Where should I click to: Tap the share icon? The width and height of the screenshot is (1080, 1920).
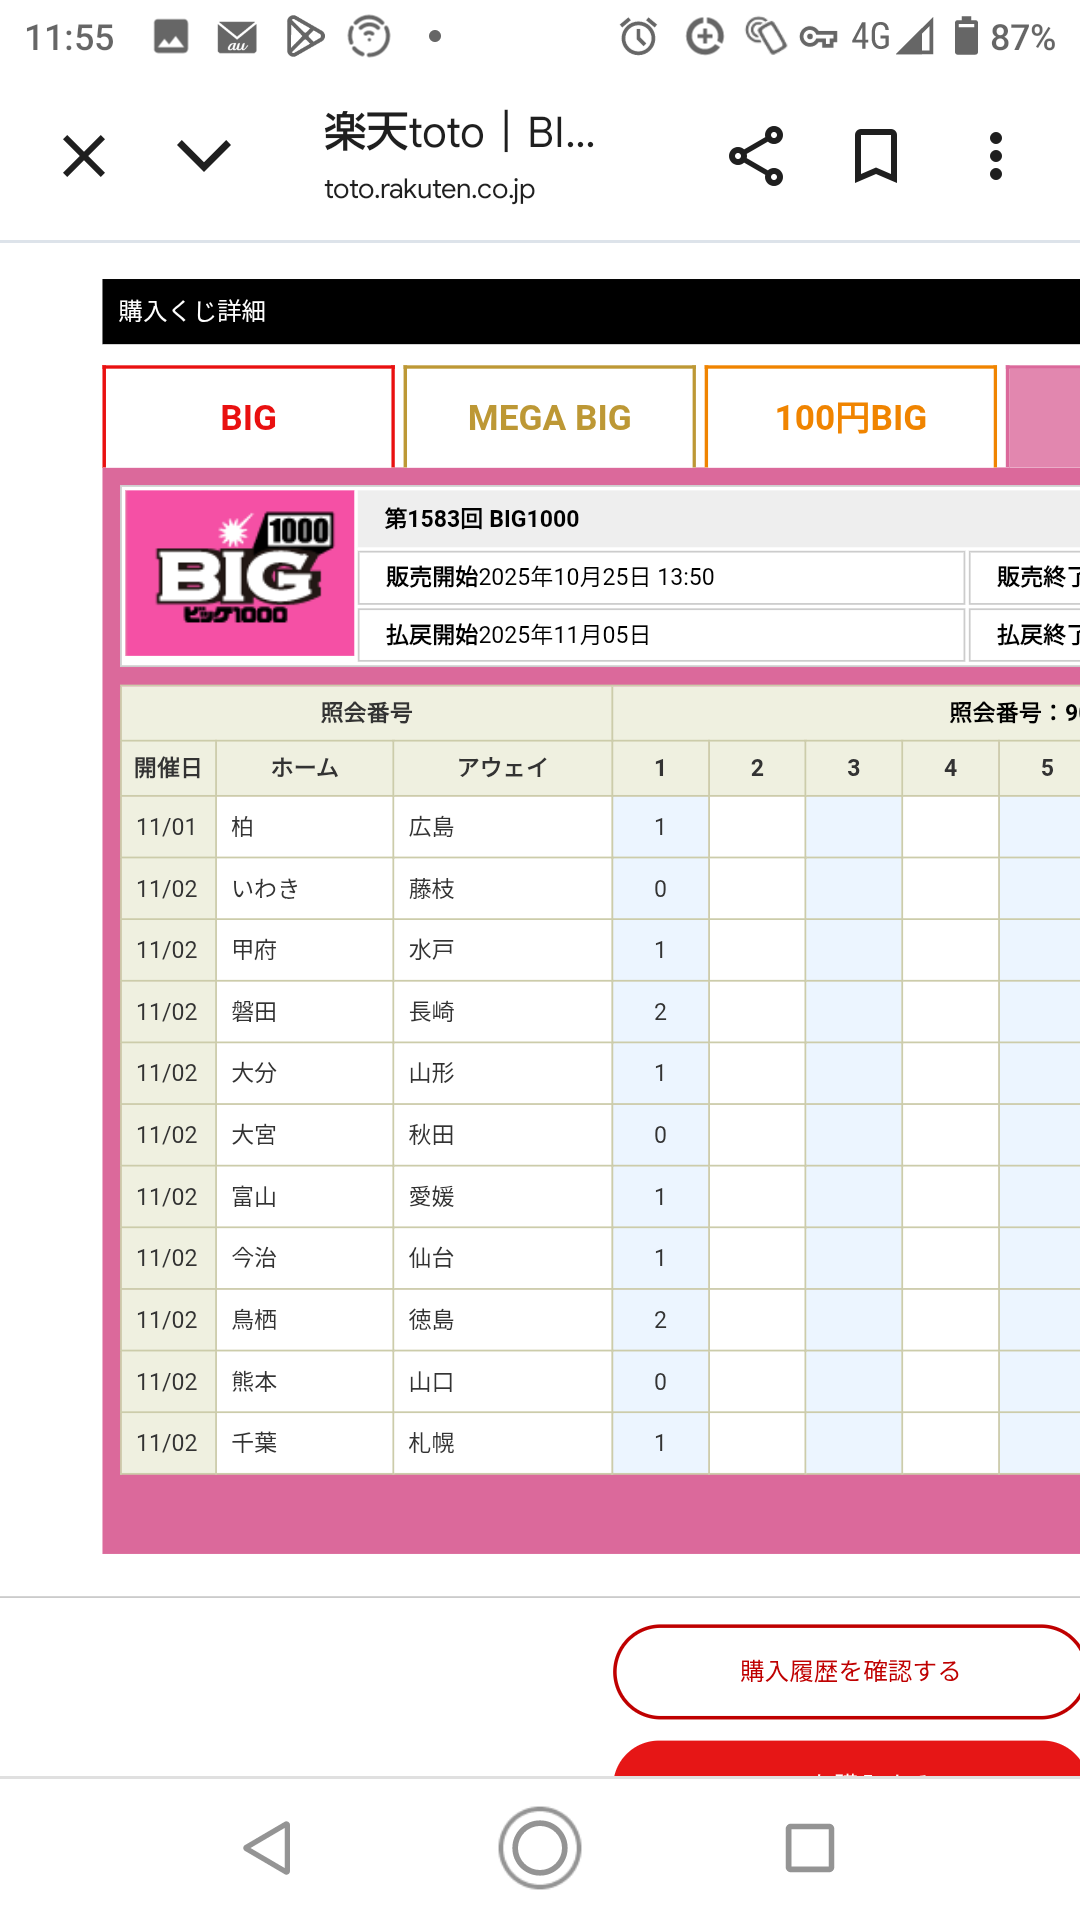pos(756,156)
